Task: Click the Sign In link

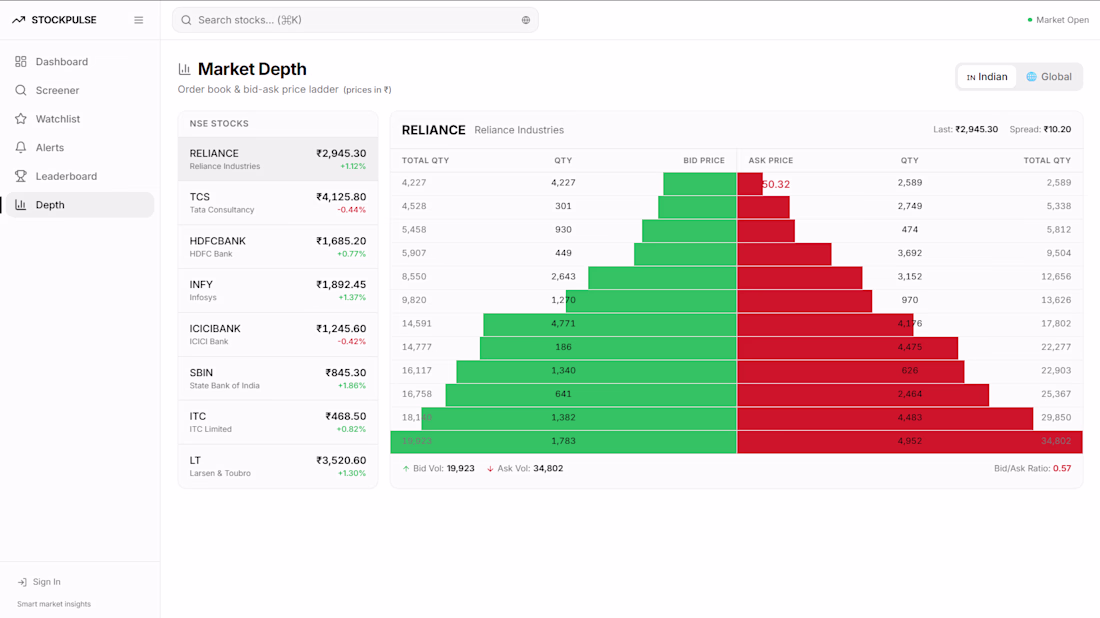Action: tap(39, 582)
